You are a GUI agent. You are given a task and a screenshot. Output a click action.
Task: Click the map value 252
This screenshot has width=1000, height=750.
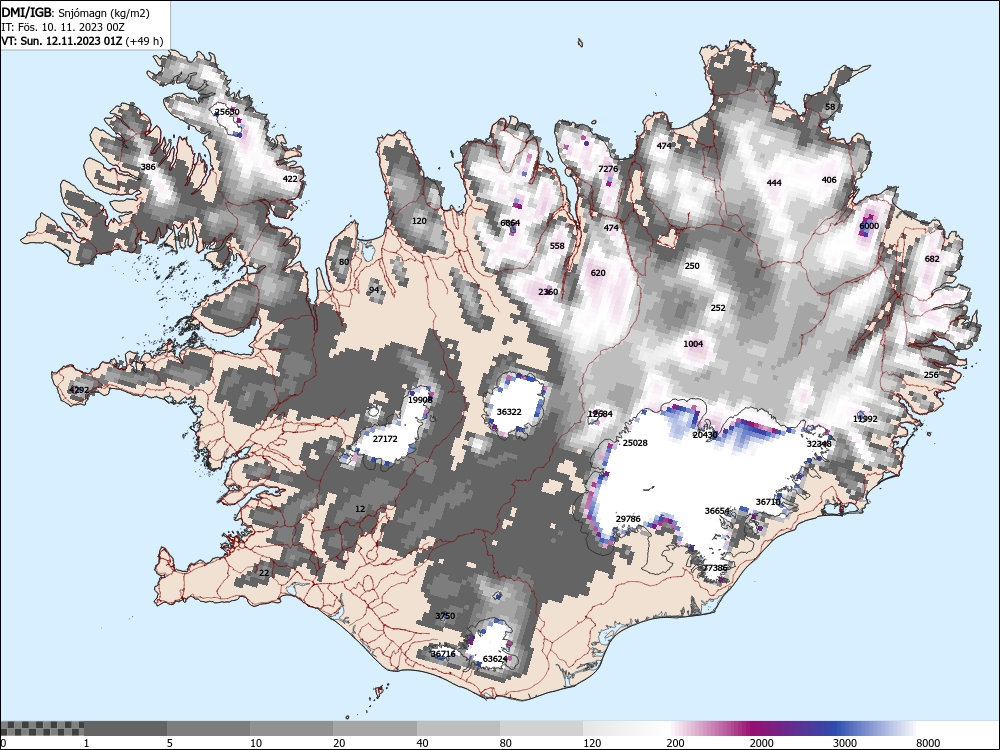(x=718, y=308)
